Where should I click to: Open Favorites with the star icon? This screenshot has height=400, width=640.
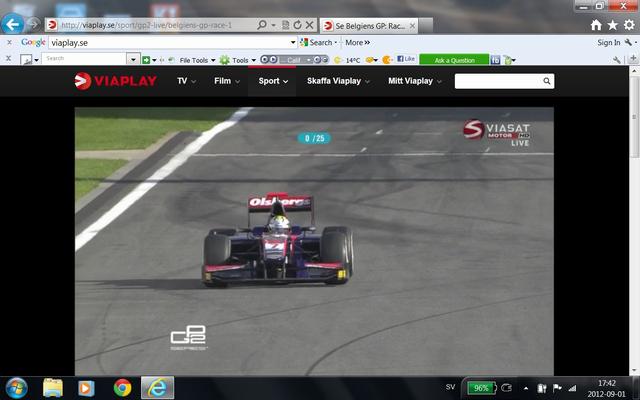(611, 25)
